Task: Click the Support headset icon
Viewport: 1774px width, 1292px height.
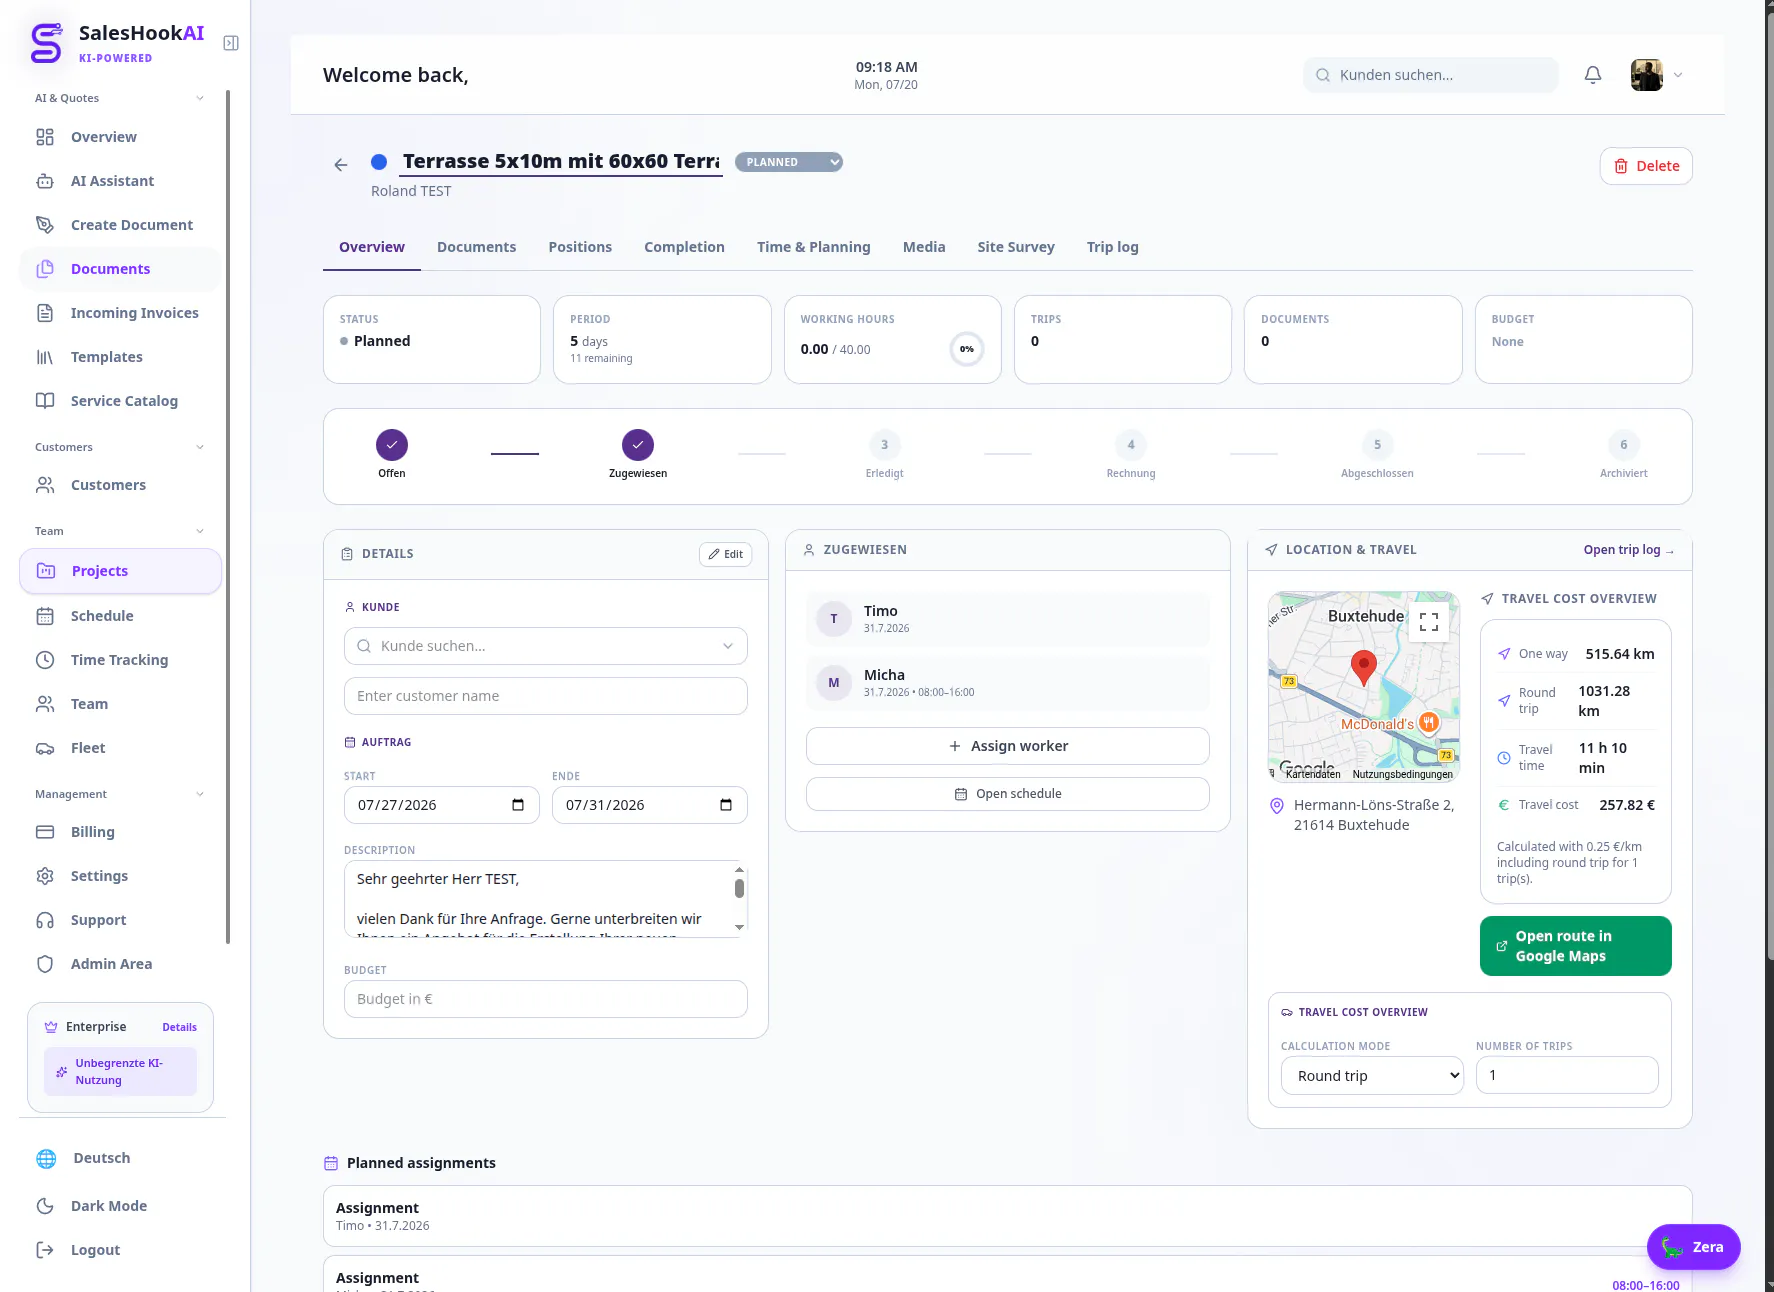Action: (x=45, y=920)
